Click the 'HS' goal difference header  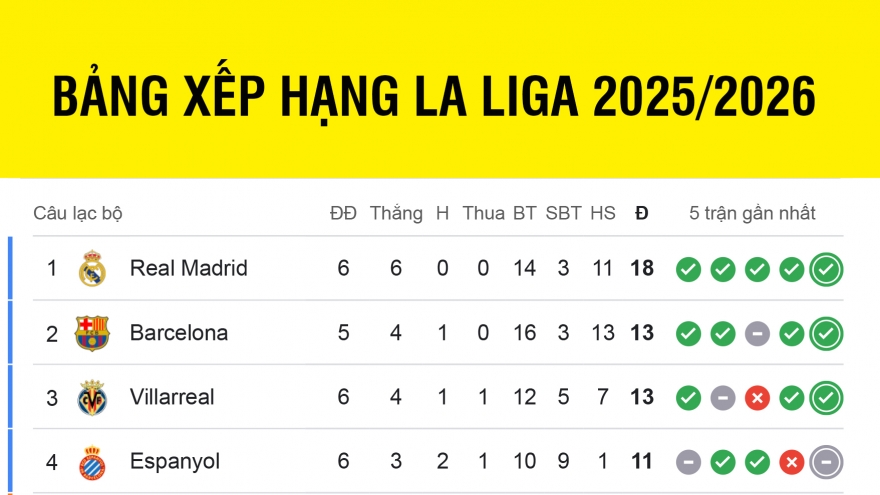pos(602,213)
